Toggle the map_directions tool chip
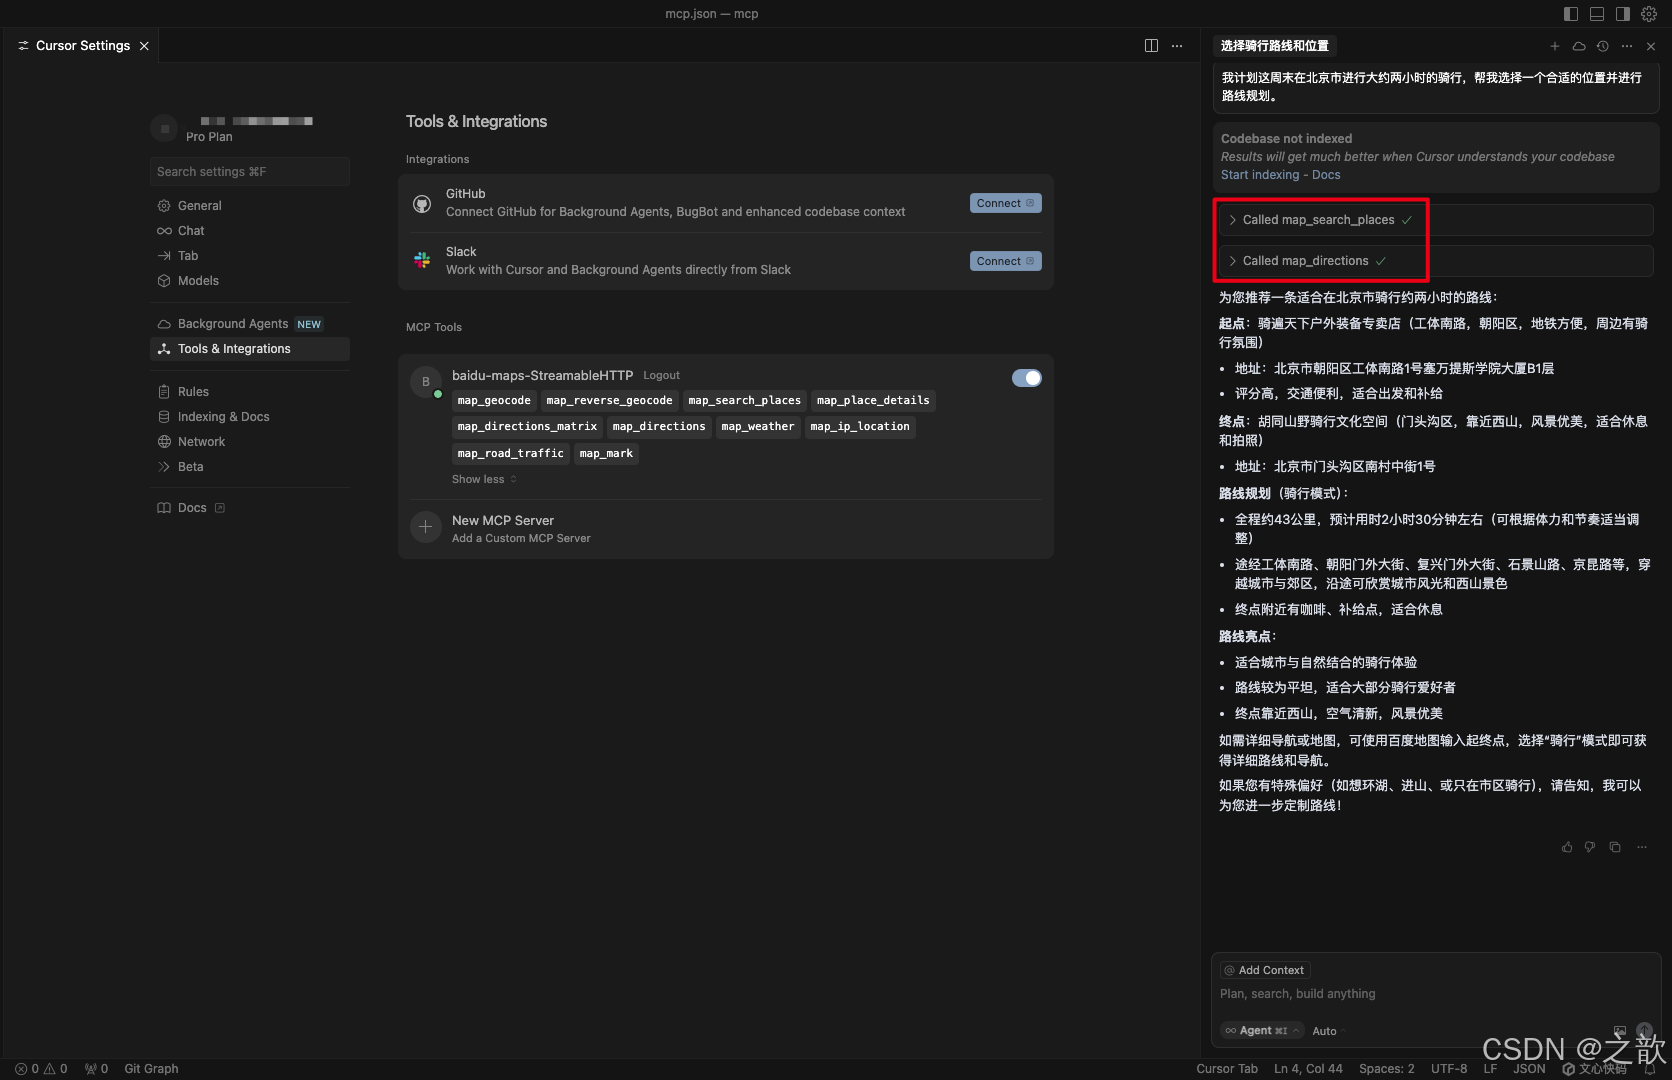 pos(659,427)
